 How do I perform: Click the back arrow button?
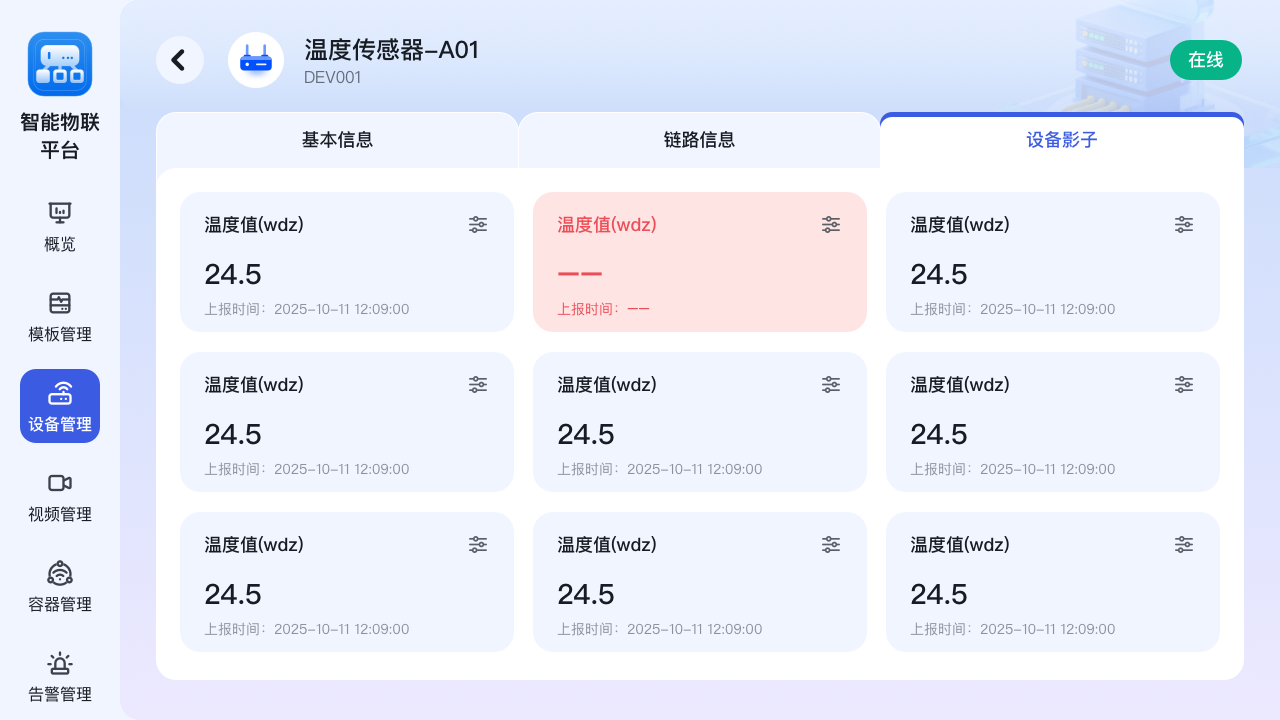click(180, 60)
